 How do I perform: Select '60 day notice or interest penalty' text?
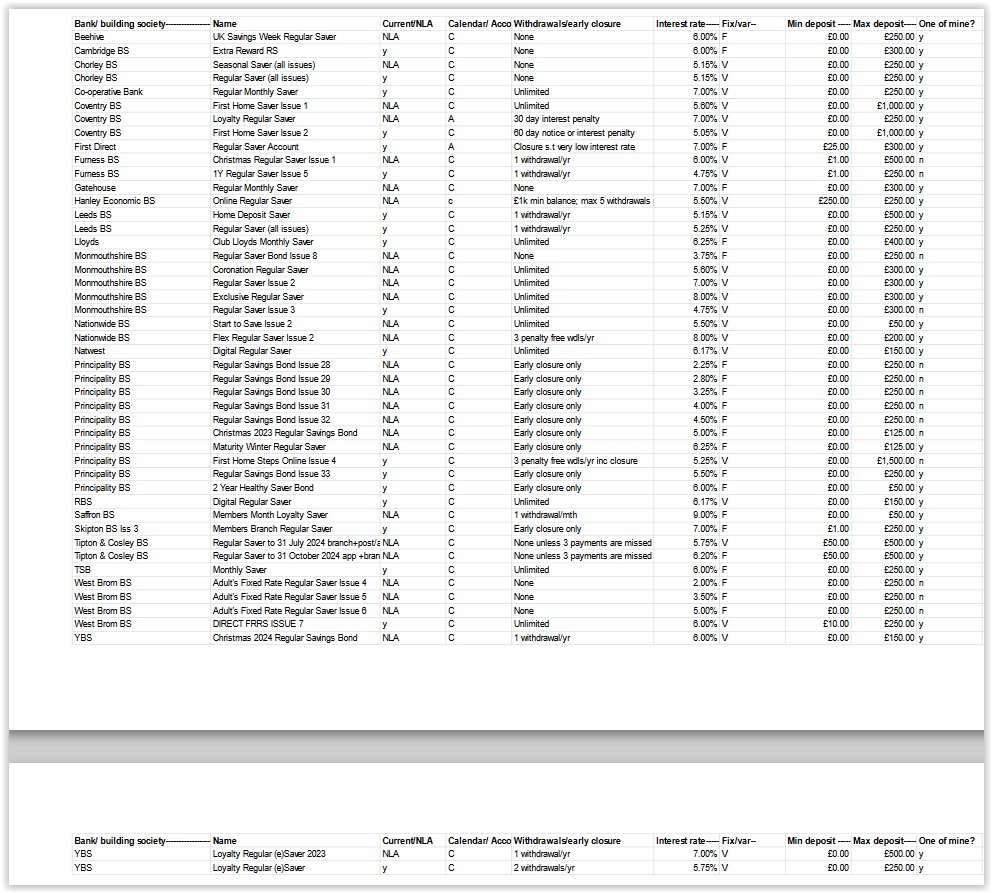point(574,133)
